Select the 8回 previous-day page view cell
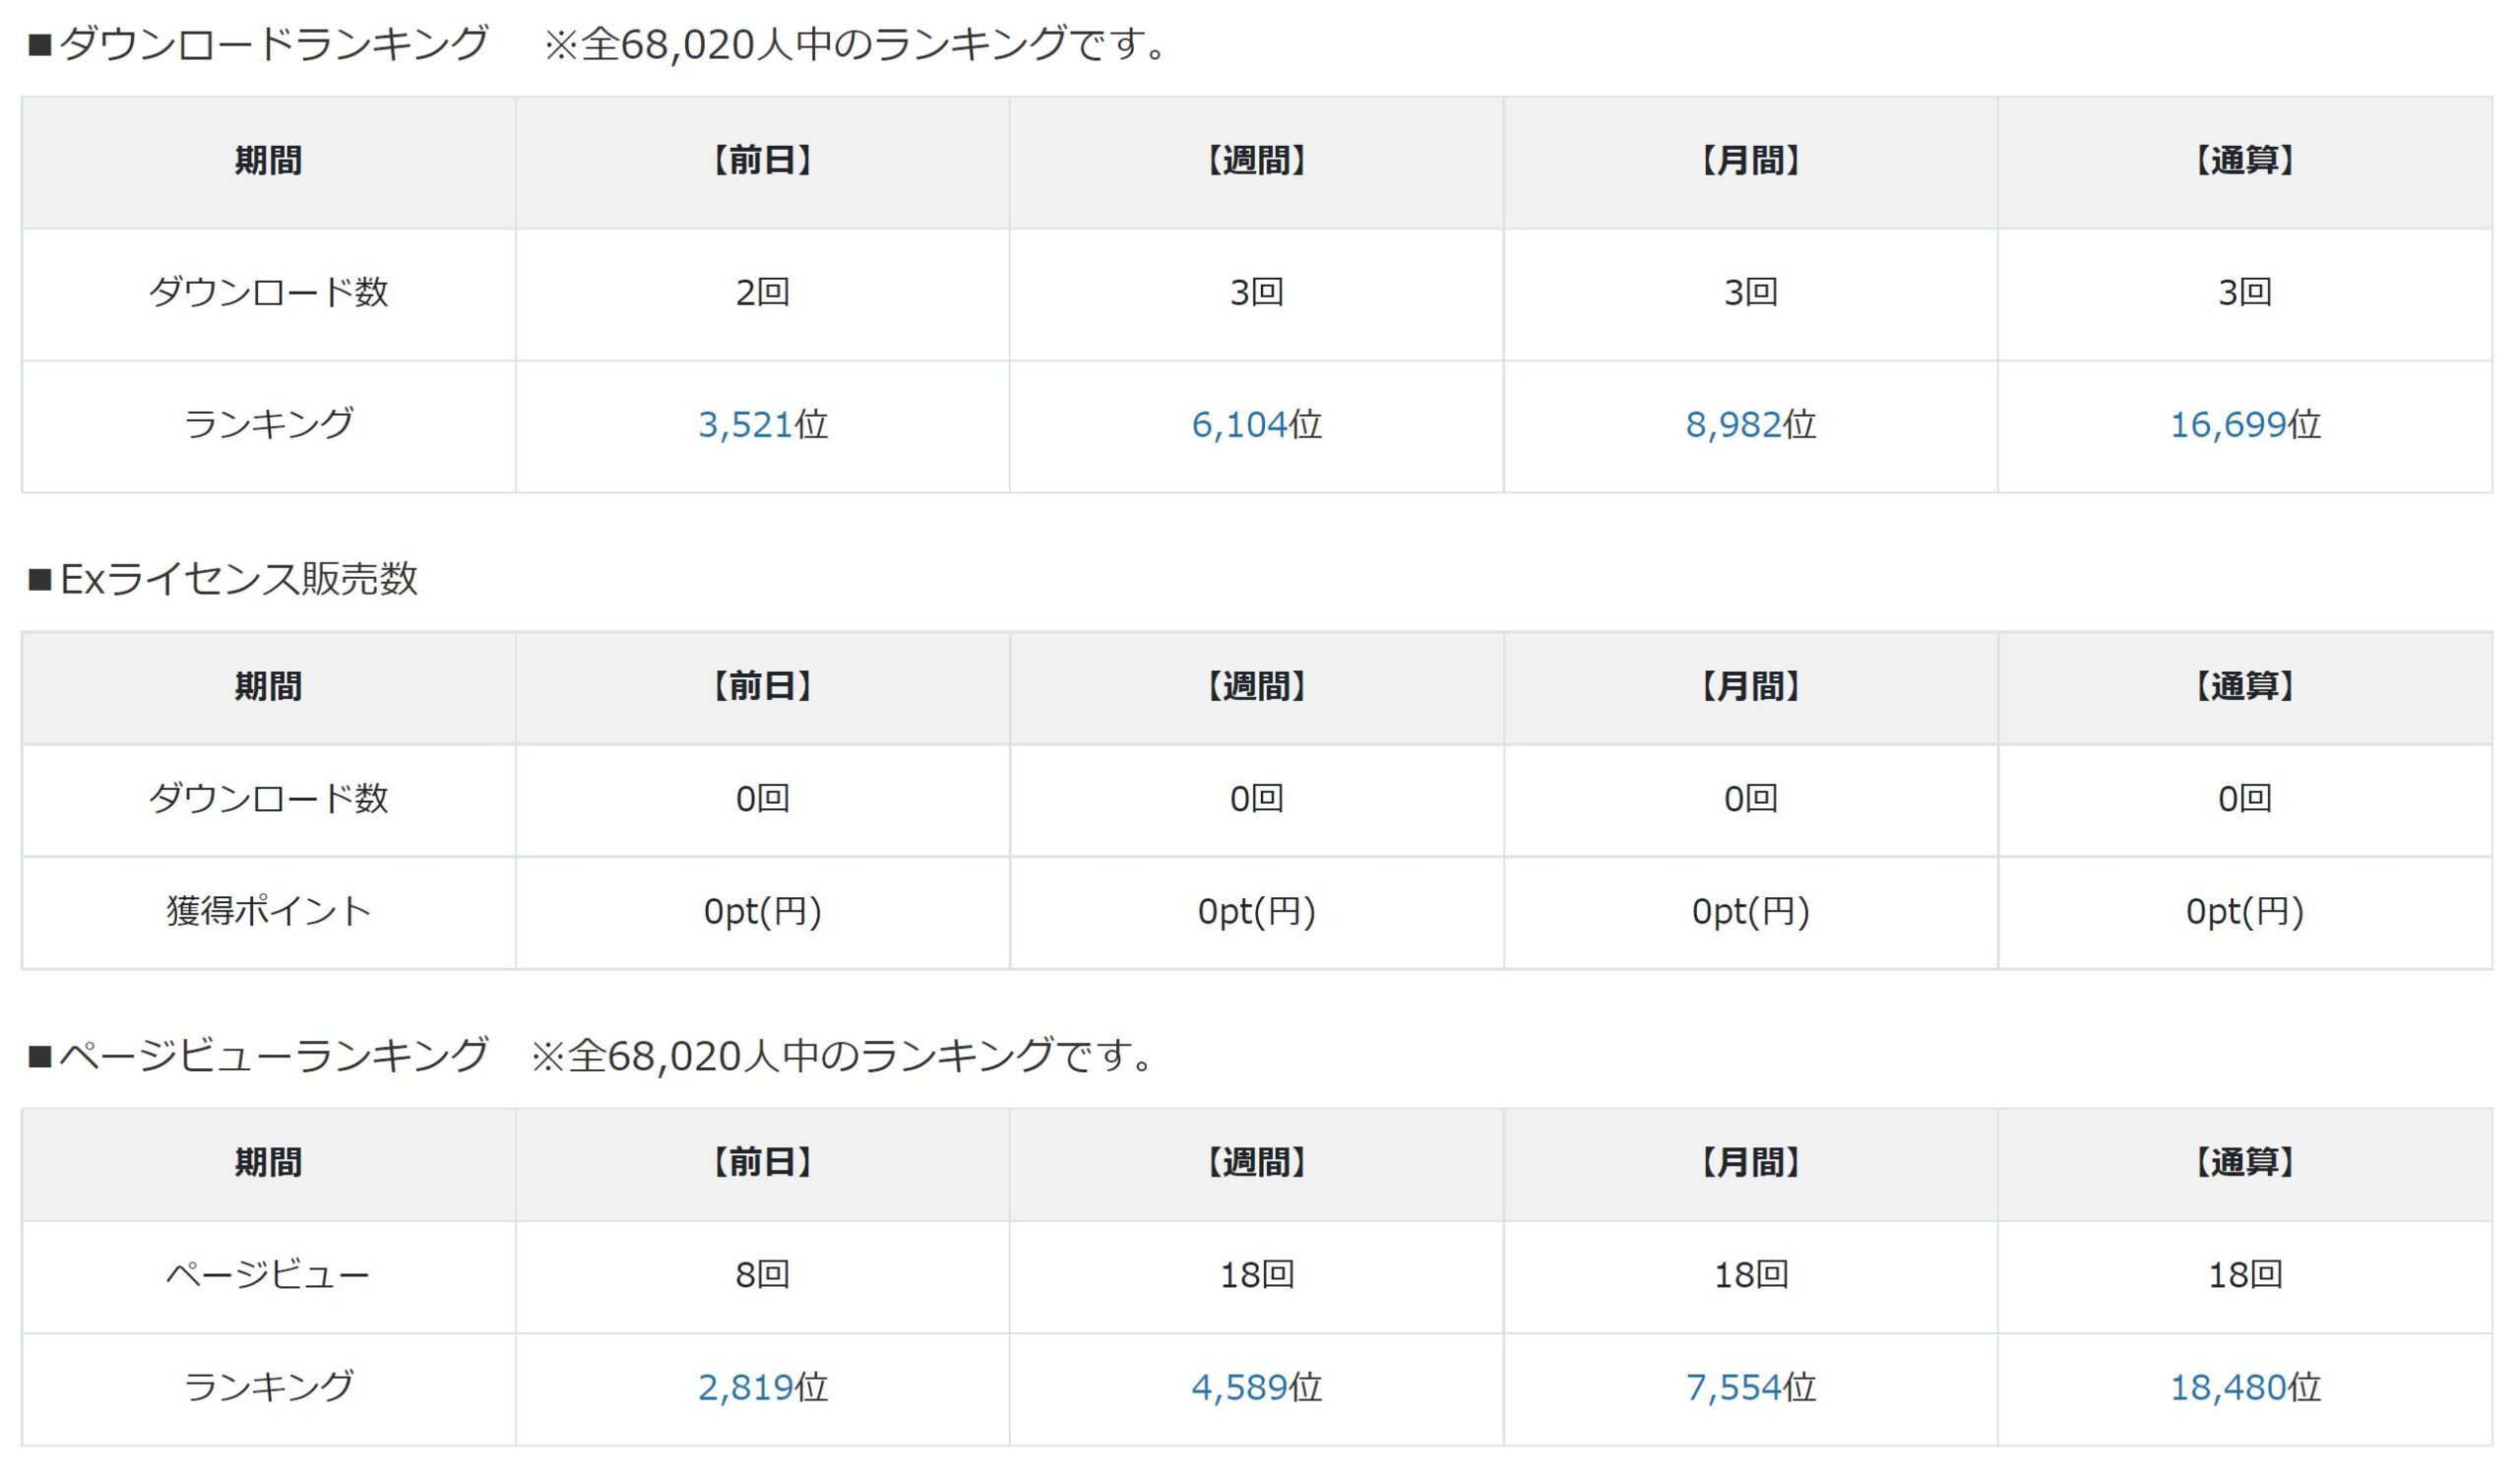Screen dimensions: 2520x1479 [x=762, y=1275]
